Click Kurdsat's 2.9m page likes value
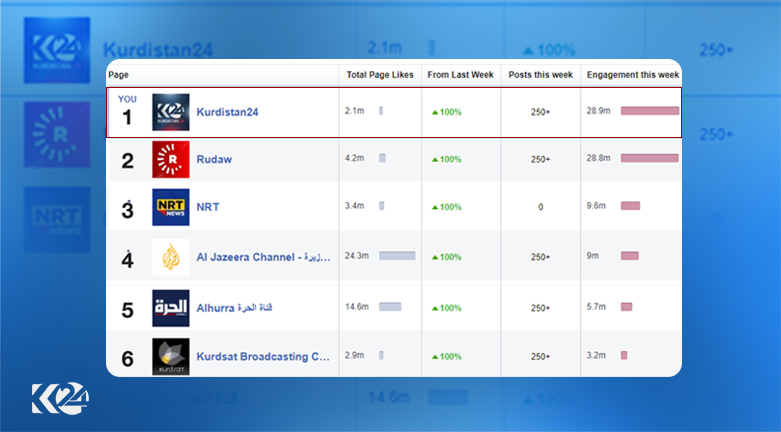781x432 pixels. 354,355
